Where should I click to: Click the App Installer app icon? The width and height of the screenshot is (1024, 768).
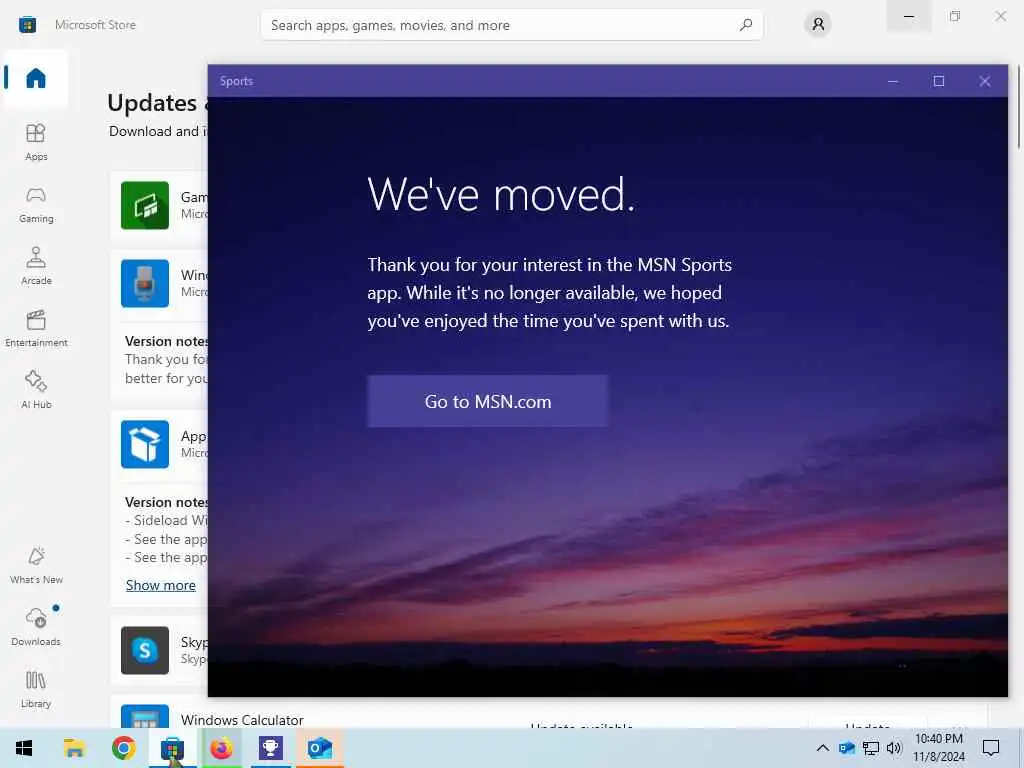145,444
